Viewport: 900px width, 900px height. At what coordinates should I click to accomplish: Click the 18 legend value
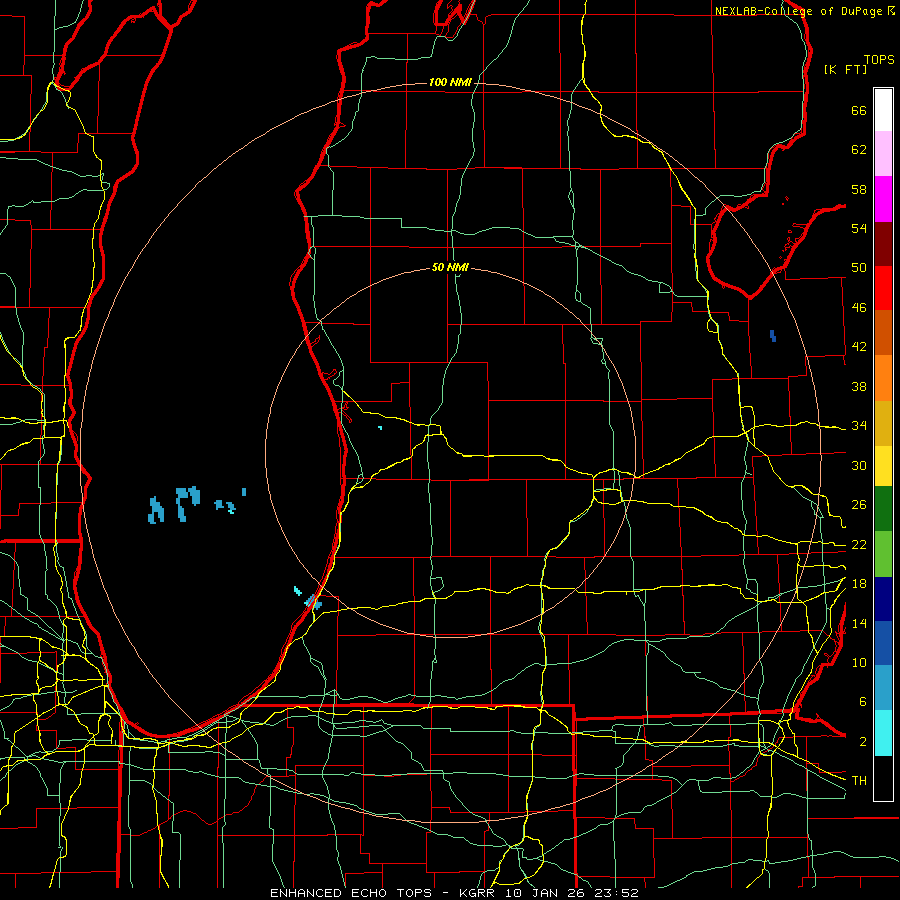(x=859, y=584)
